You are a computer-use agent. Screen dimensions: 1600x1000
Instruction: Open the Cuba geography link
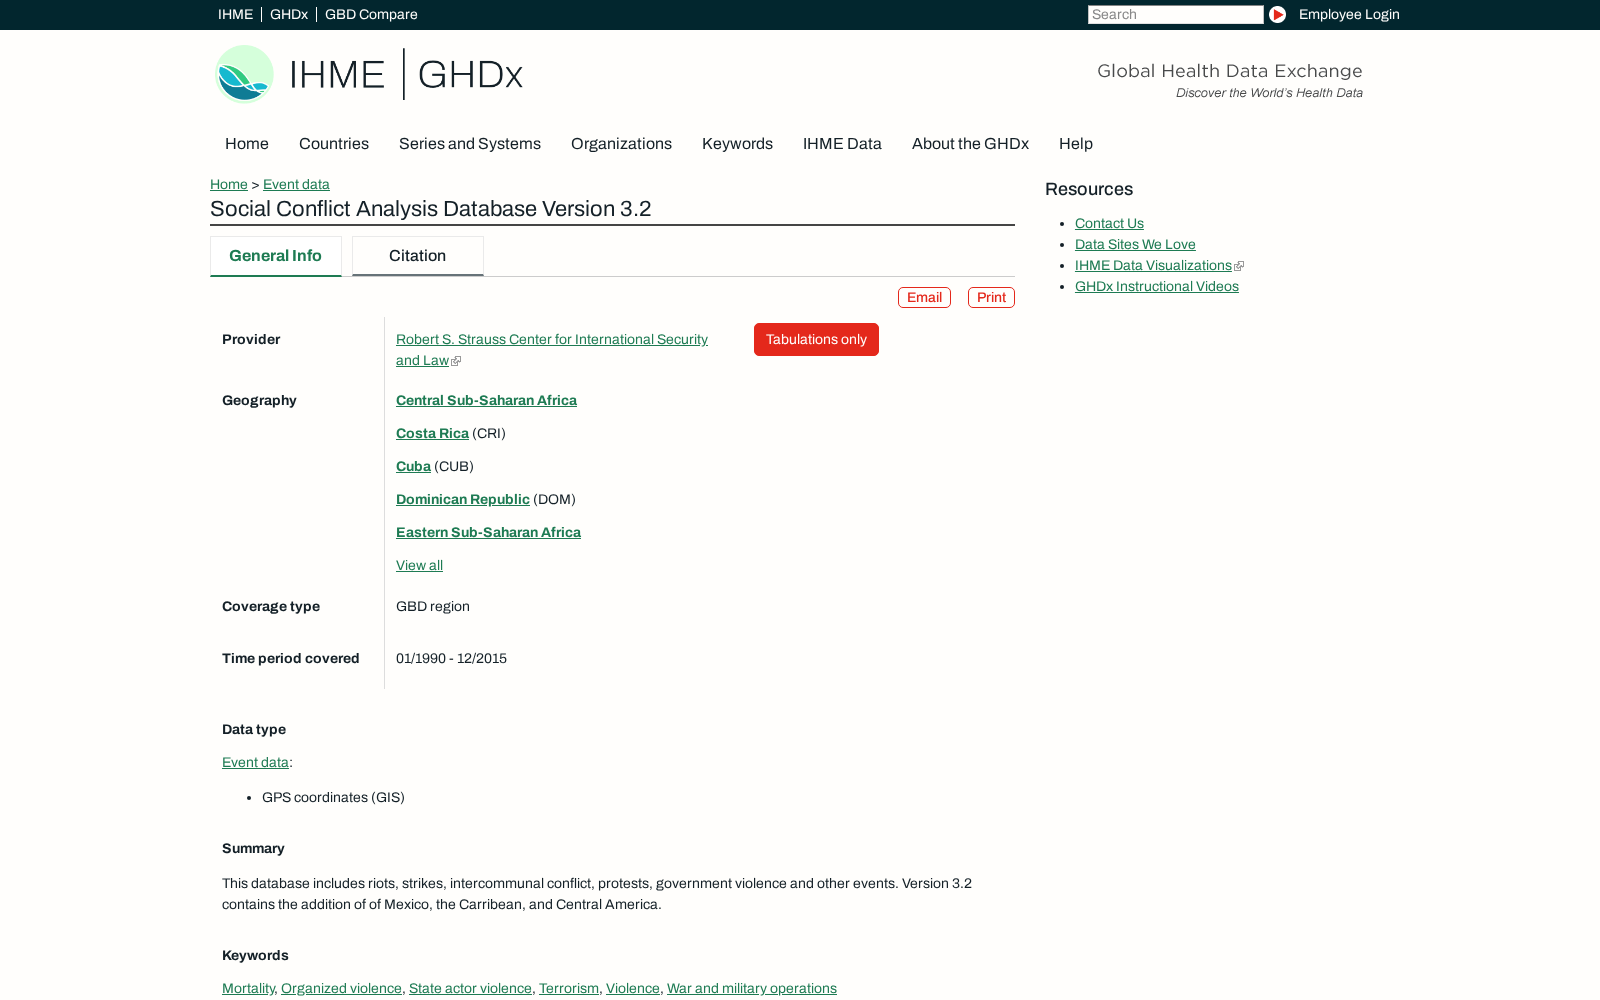click(x=413, y=467)
